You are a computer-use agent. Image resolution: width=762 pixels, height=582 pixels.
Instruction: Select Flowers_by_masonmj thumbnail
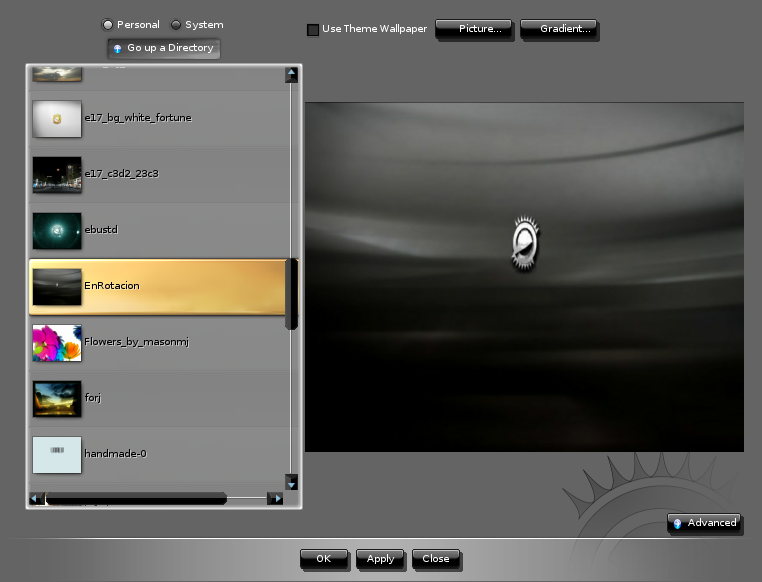(x=57, y=342)
